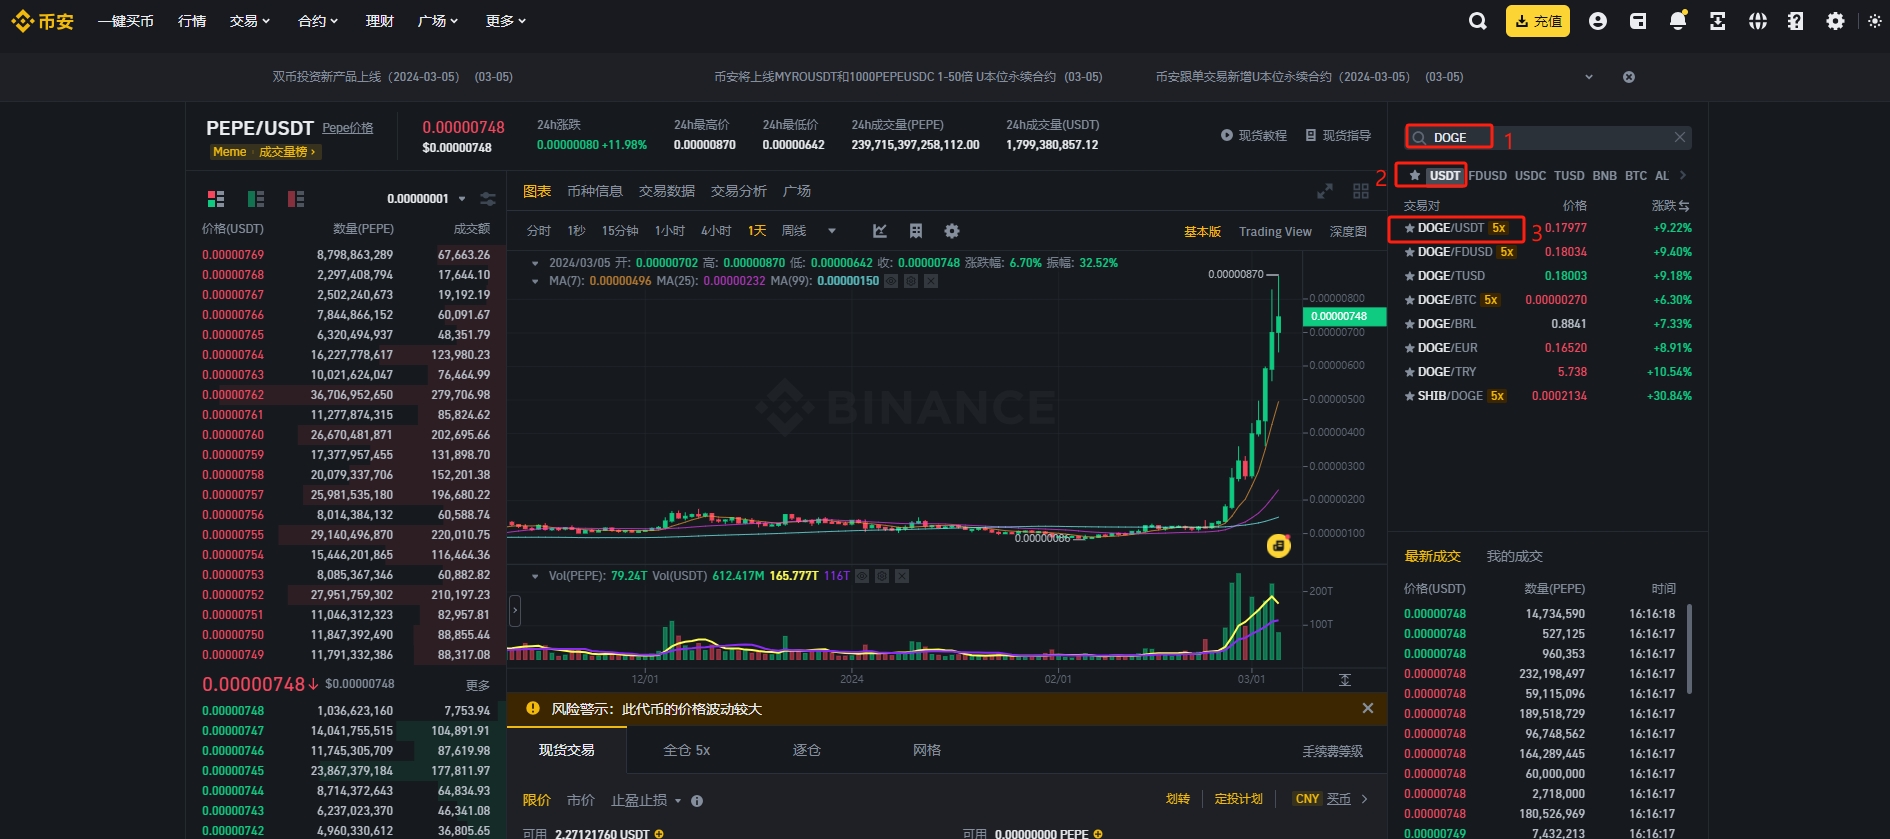
Task: Expand the 合约 menu dropdown
Action: 318,21
